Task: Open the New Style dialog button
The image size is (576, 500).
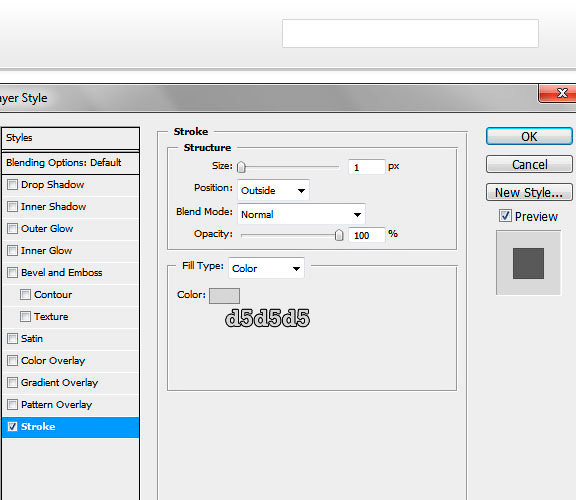Action: point(529,193)
